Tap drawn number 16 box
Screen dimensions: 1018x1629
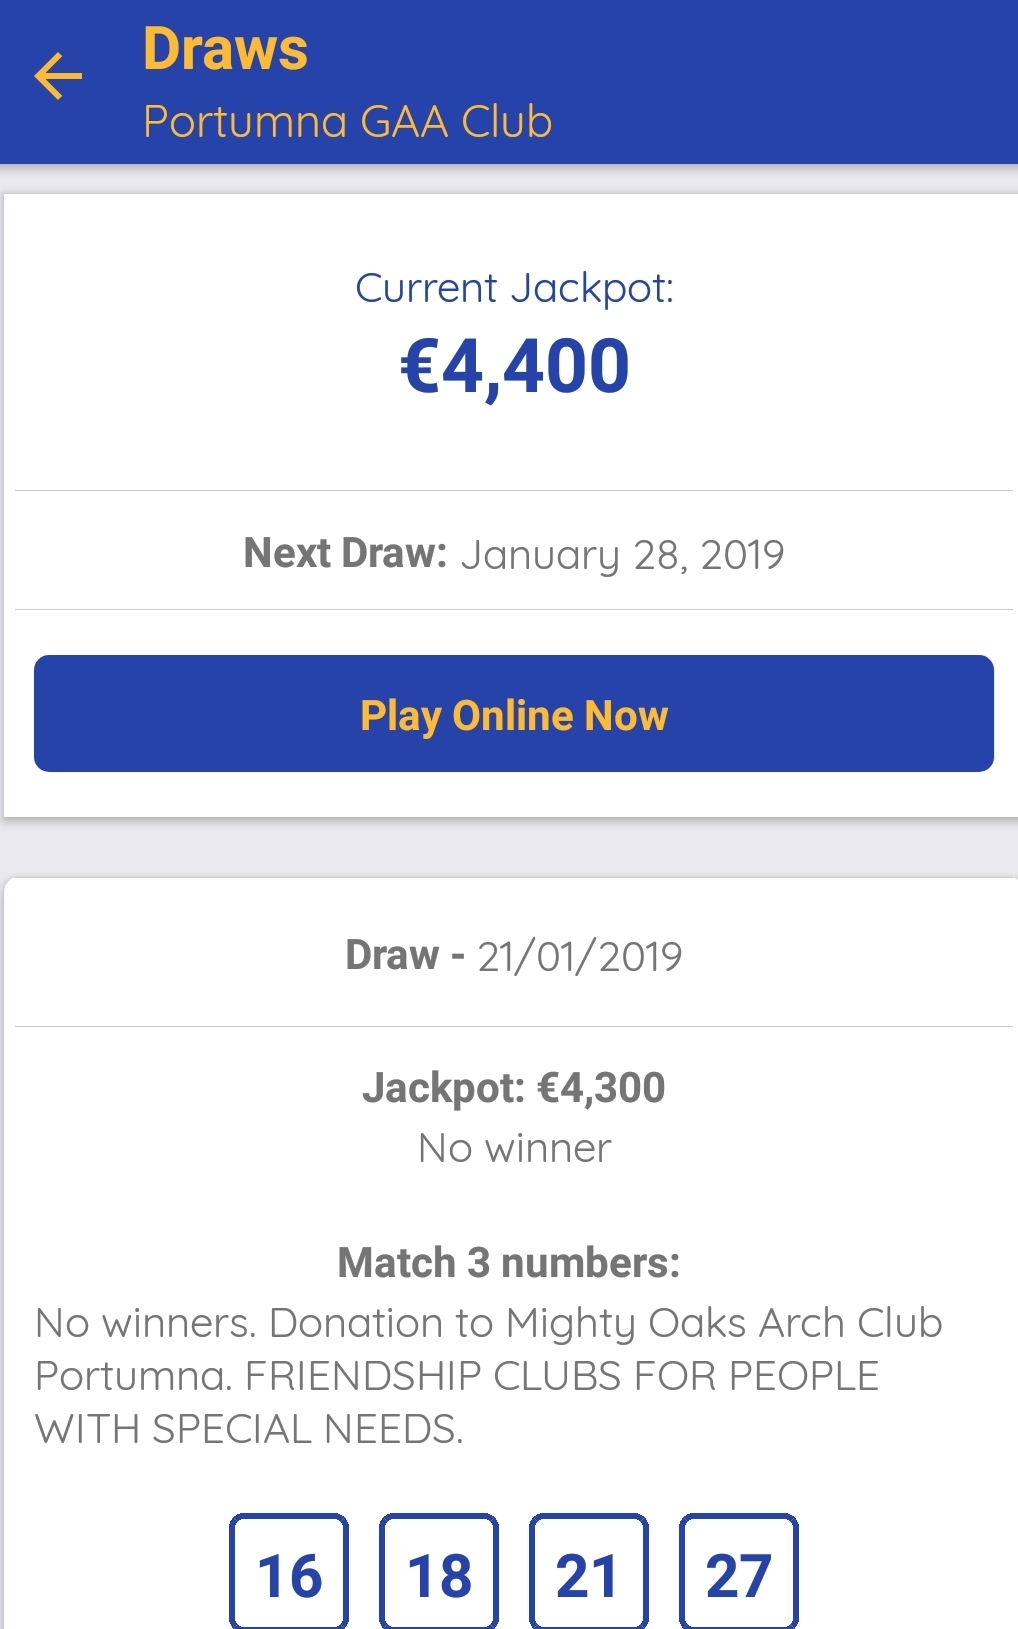coord(289,1573)
